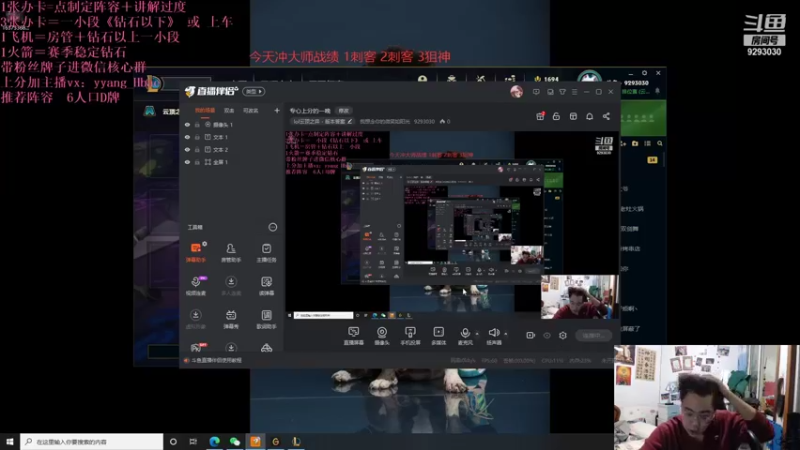The height and width of the screenshot is (450, 800).
Task: Lock the 全屏 1 source
Action: 197,162
